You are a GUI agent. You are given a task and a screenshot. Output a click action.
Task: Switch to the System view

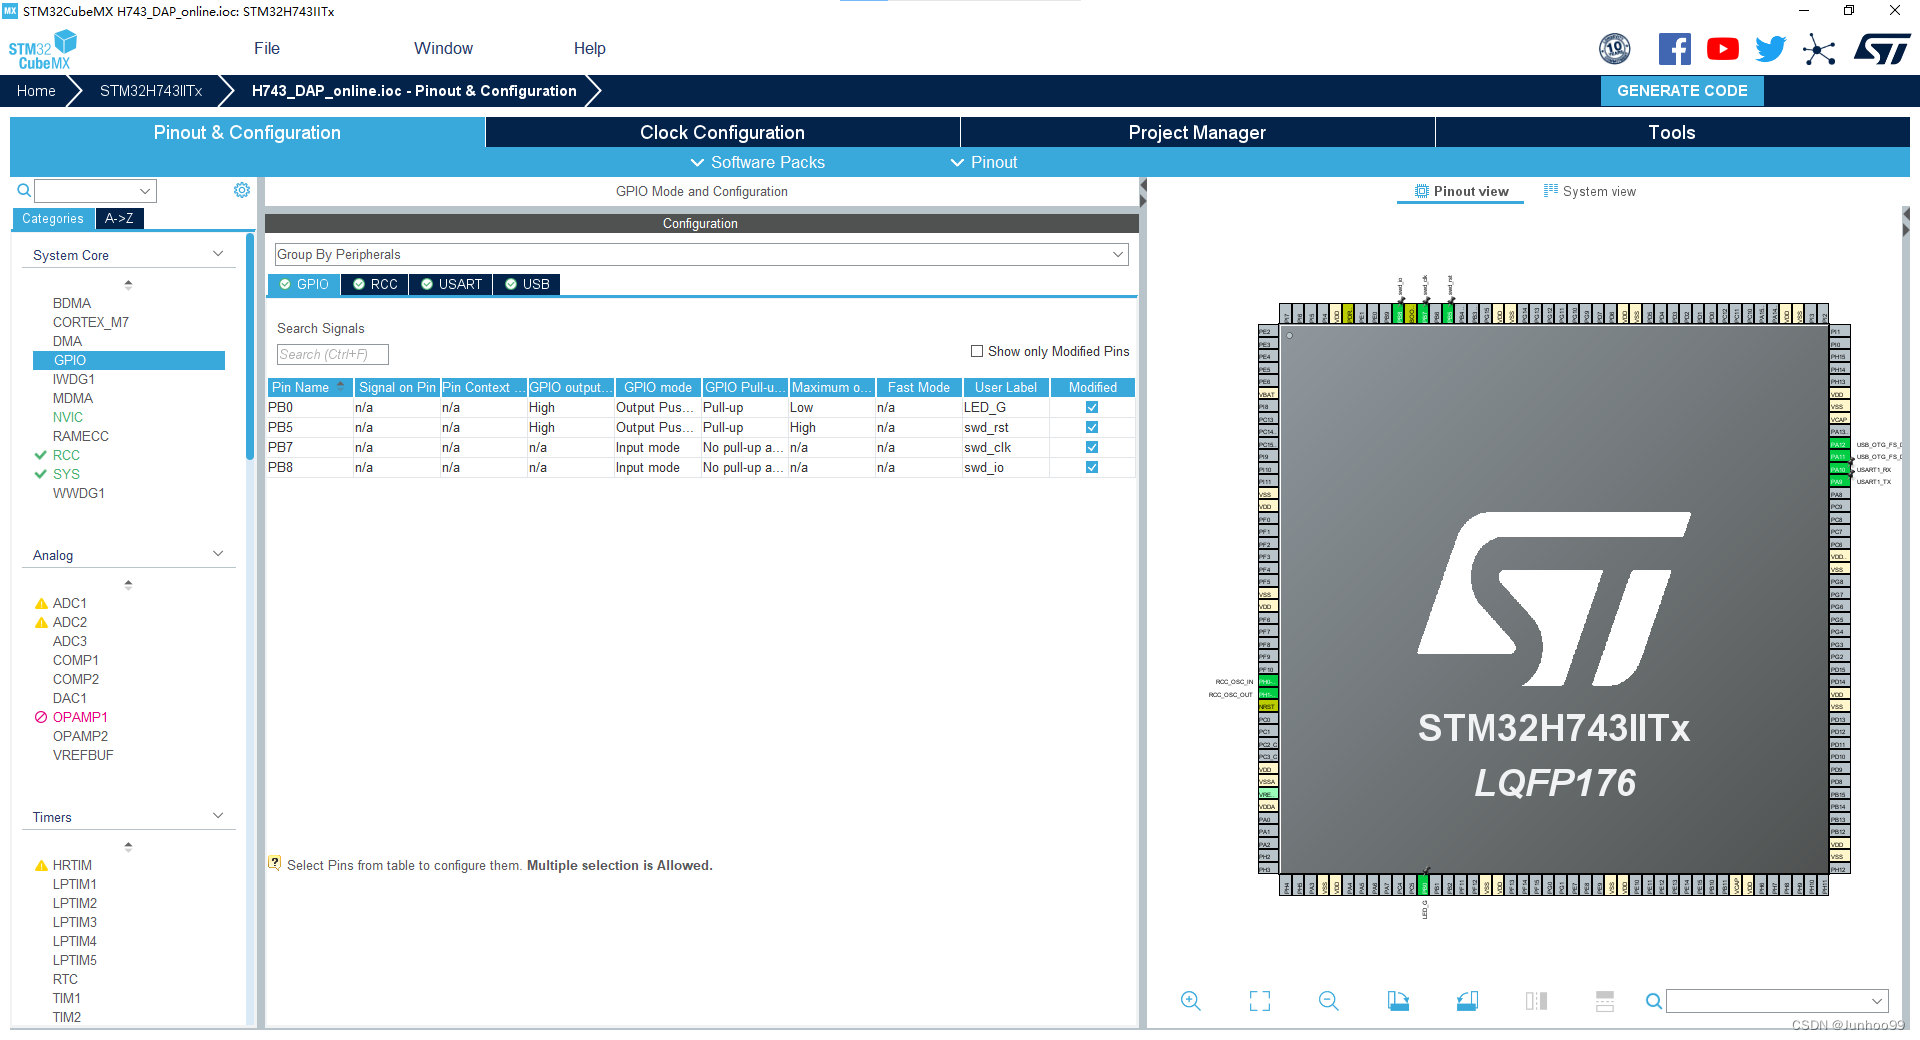coord(1590,191)
